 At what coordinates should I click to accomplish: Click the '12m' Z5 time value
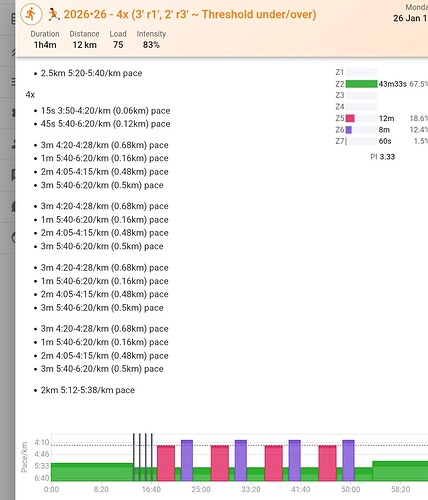pyautogui.click(x=386, y=118)
